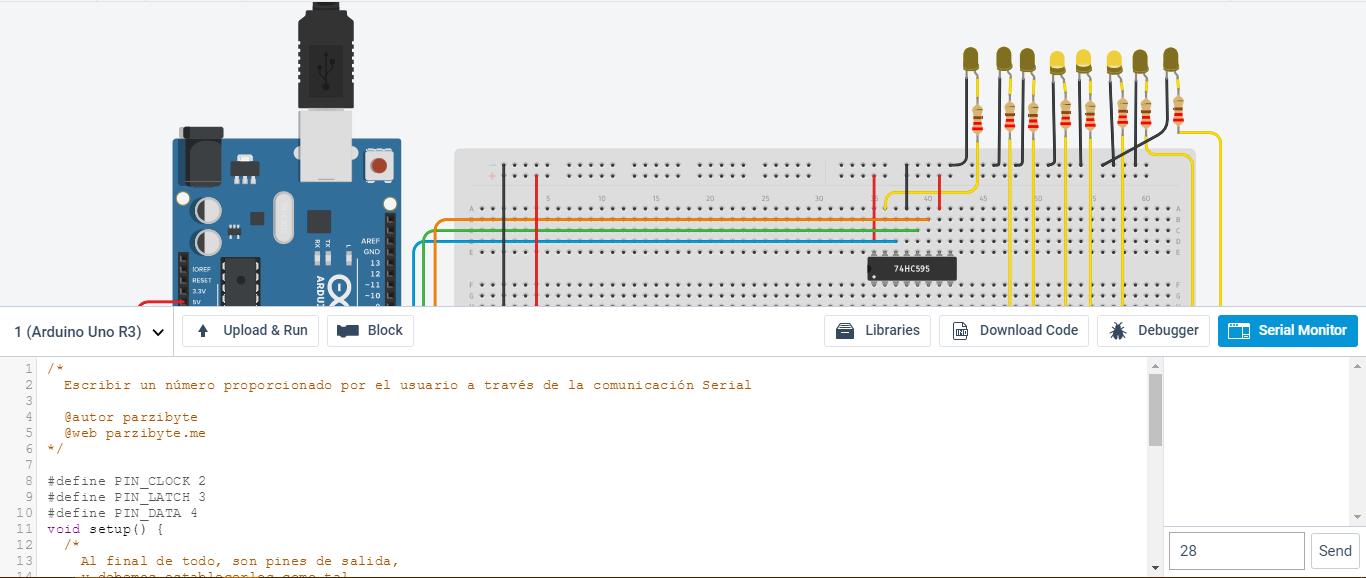Select the 74HC595 shift register chip
This screenshot has width=1366, height=578.
tap(911, 269)
